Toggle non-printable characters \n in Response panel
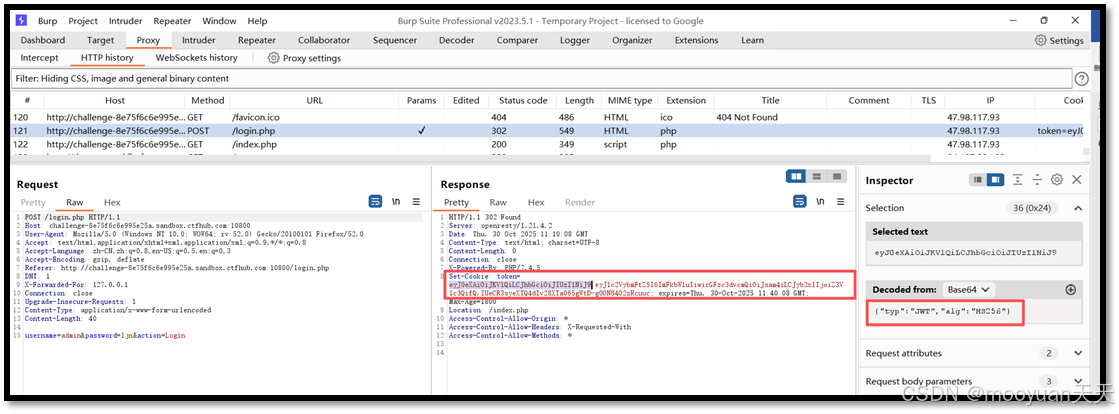The height and width of the screenshot is (414, 1119). click(820, 202)
